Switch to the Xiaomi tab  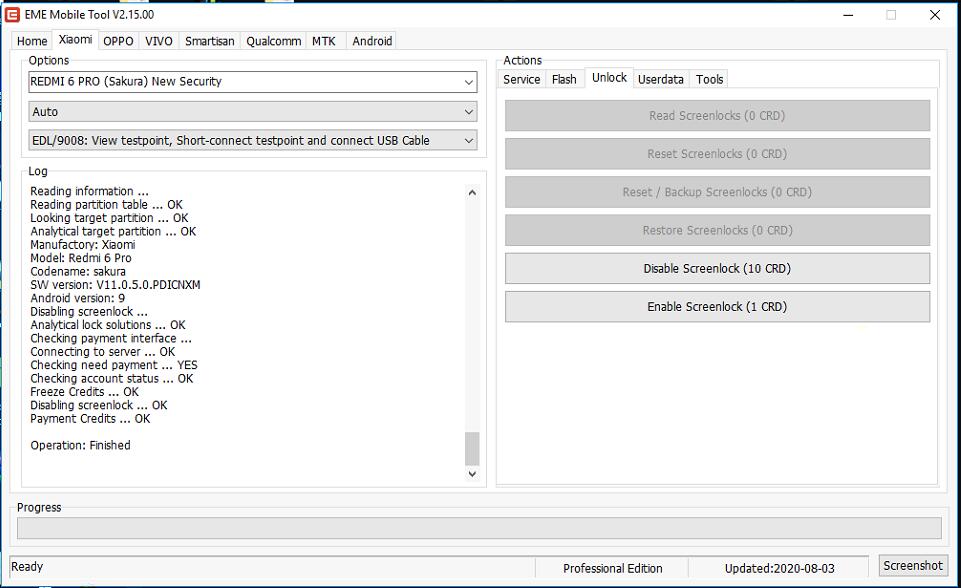click(x=75, y=40)
